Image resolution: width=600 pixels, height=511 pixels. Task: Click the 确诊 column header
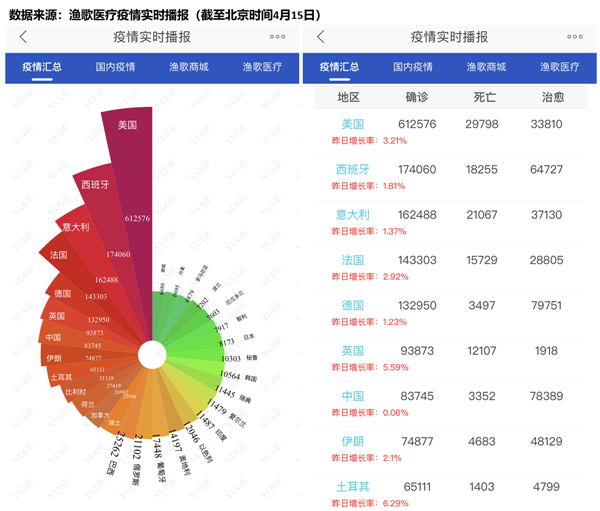pyautogui.click(x=417, y=98)
